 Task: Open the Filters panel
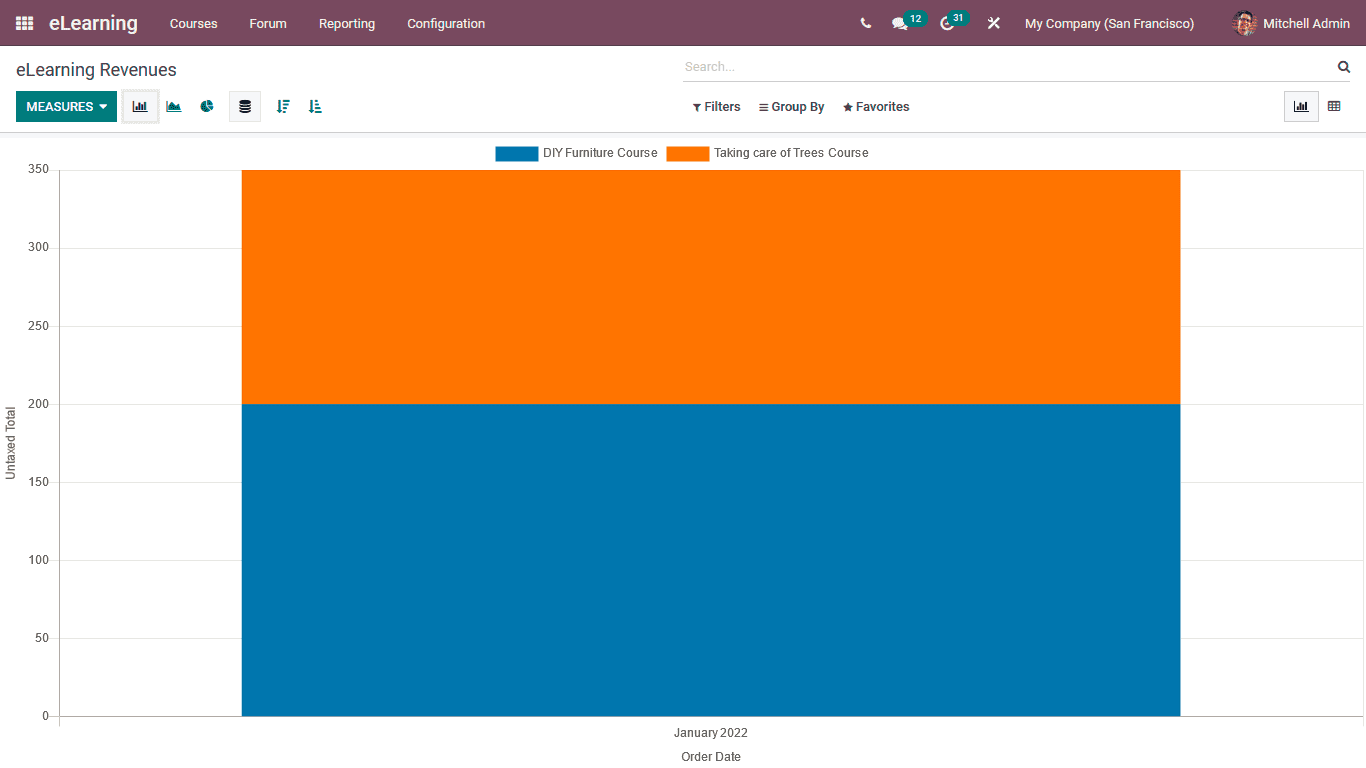pyautogui.click(x=716, y=106)
